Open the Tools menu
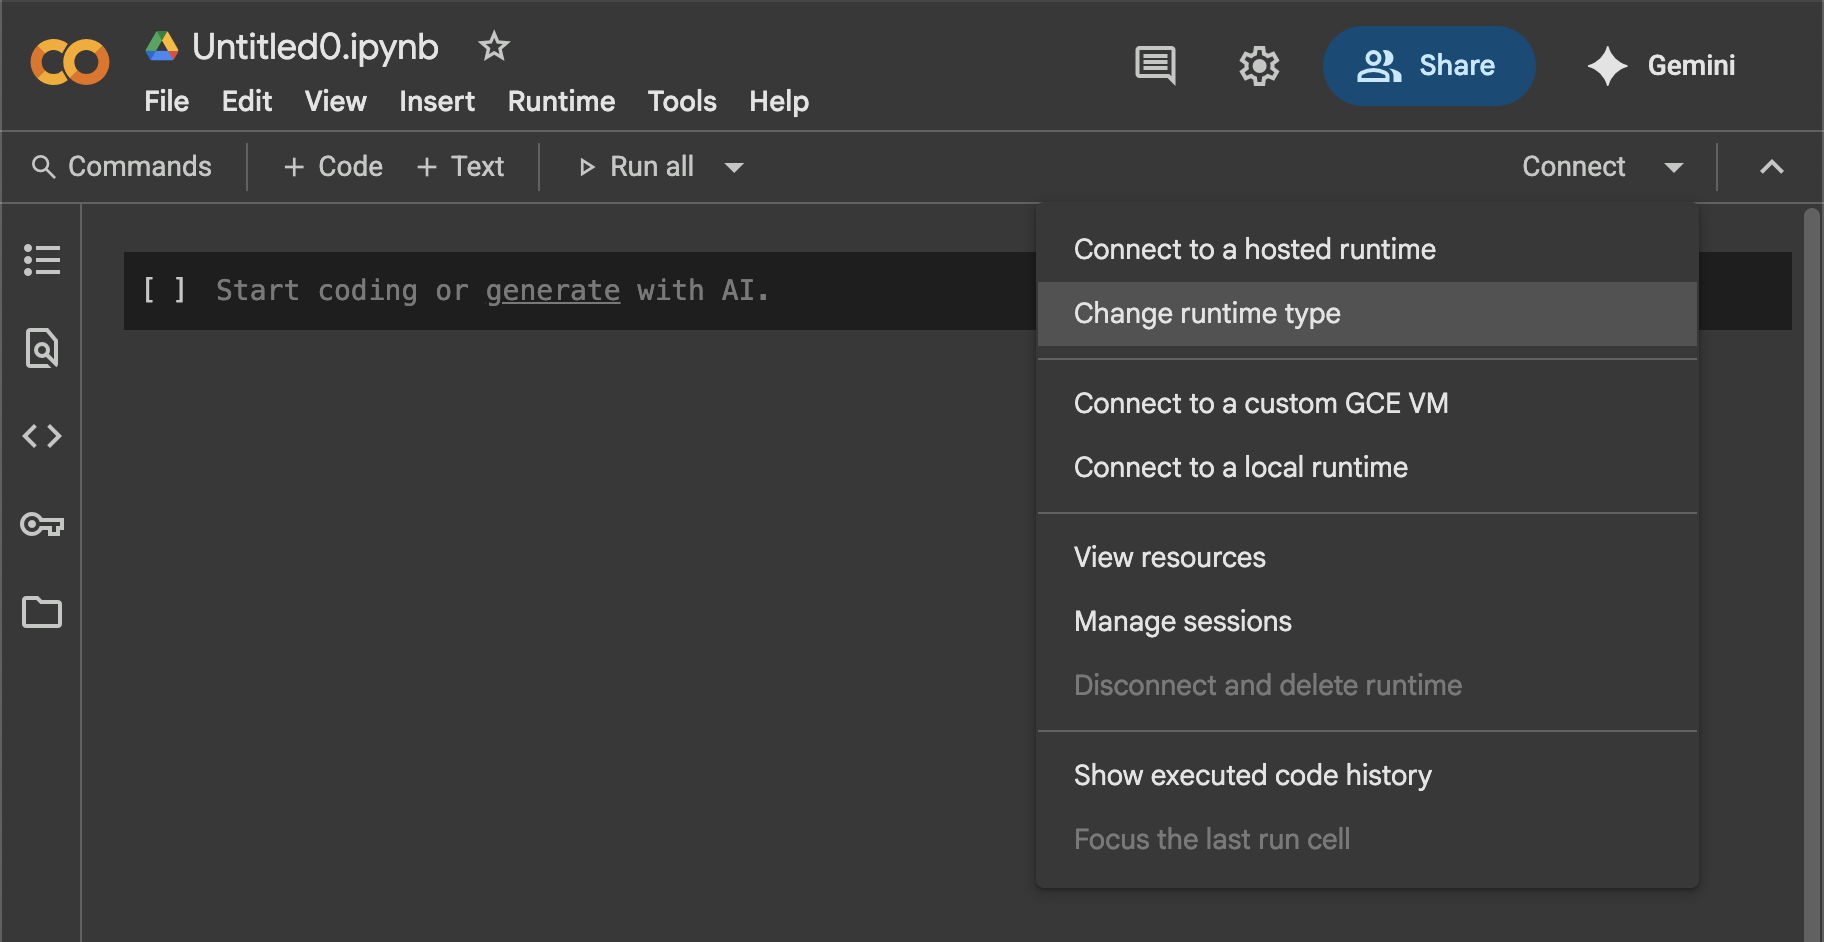The image size is (1824, 942). click(682, 101)
